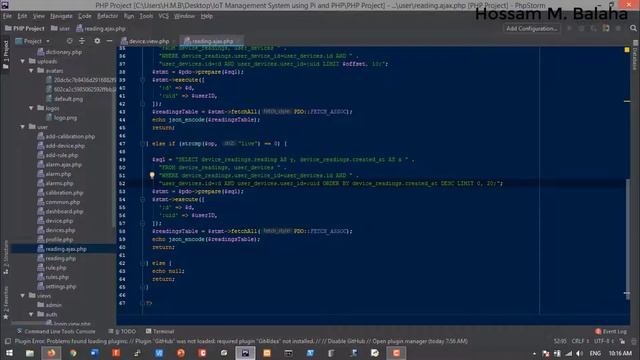
Task: Switch to the device.view.php editor tab
Action: 149,41
